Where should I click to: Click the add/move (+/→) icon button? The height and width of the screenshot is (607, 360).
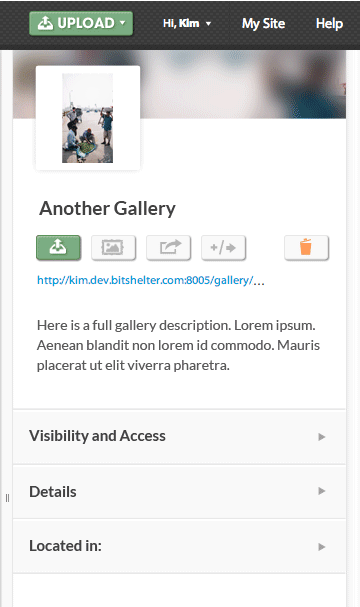[x=223, y=247]
